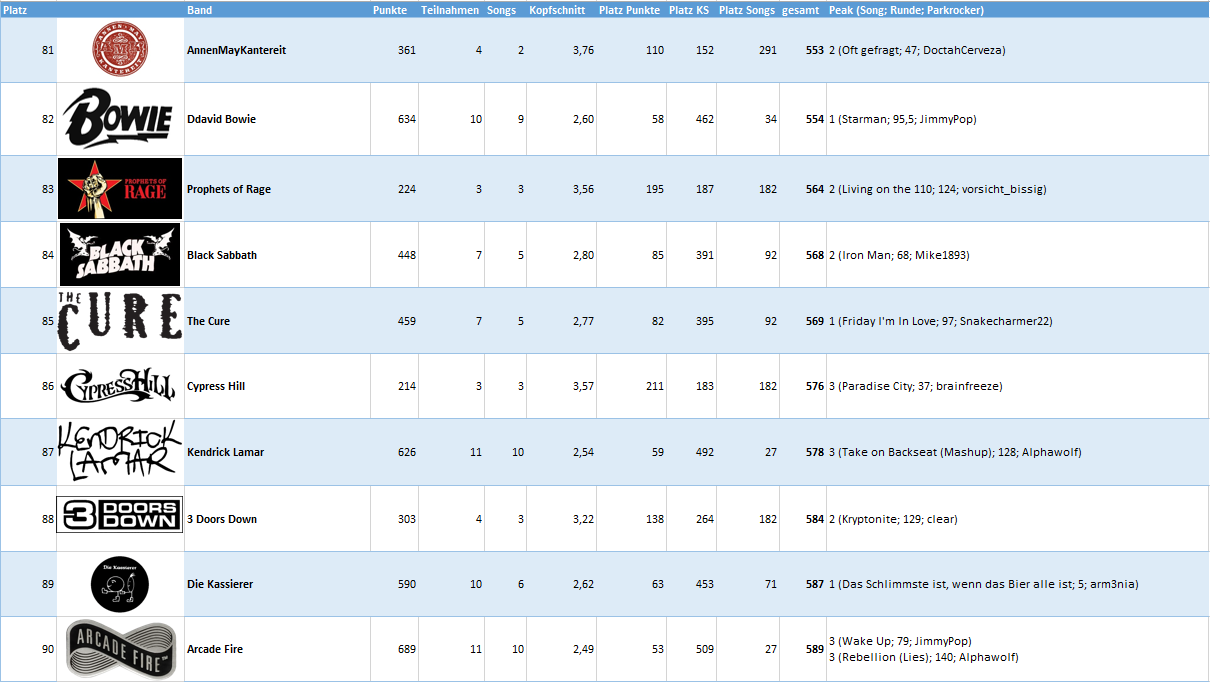Select the Arcade Fire ribbon logo
Viewport: 1210px width, 682px height.
pyautogui.click(x=120, y=649)
